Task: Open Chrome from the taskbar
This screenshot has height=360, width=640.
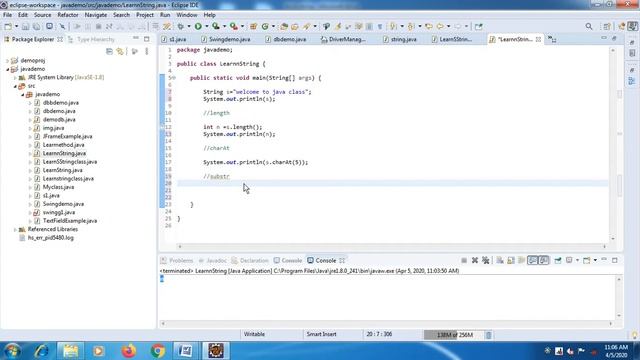Action: tap(158, 351)
